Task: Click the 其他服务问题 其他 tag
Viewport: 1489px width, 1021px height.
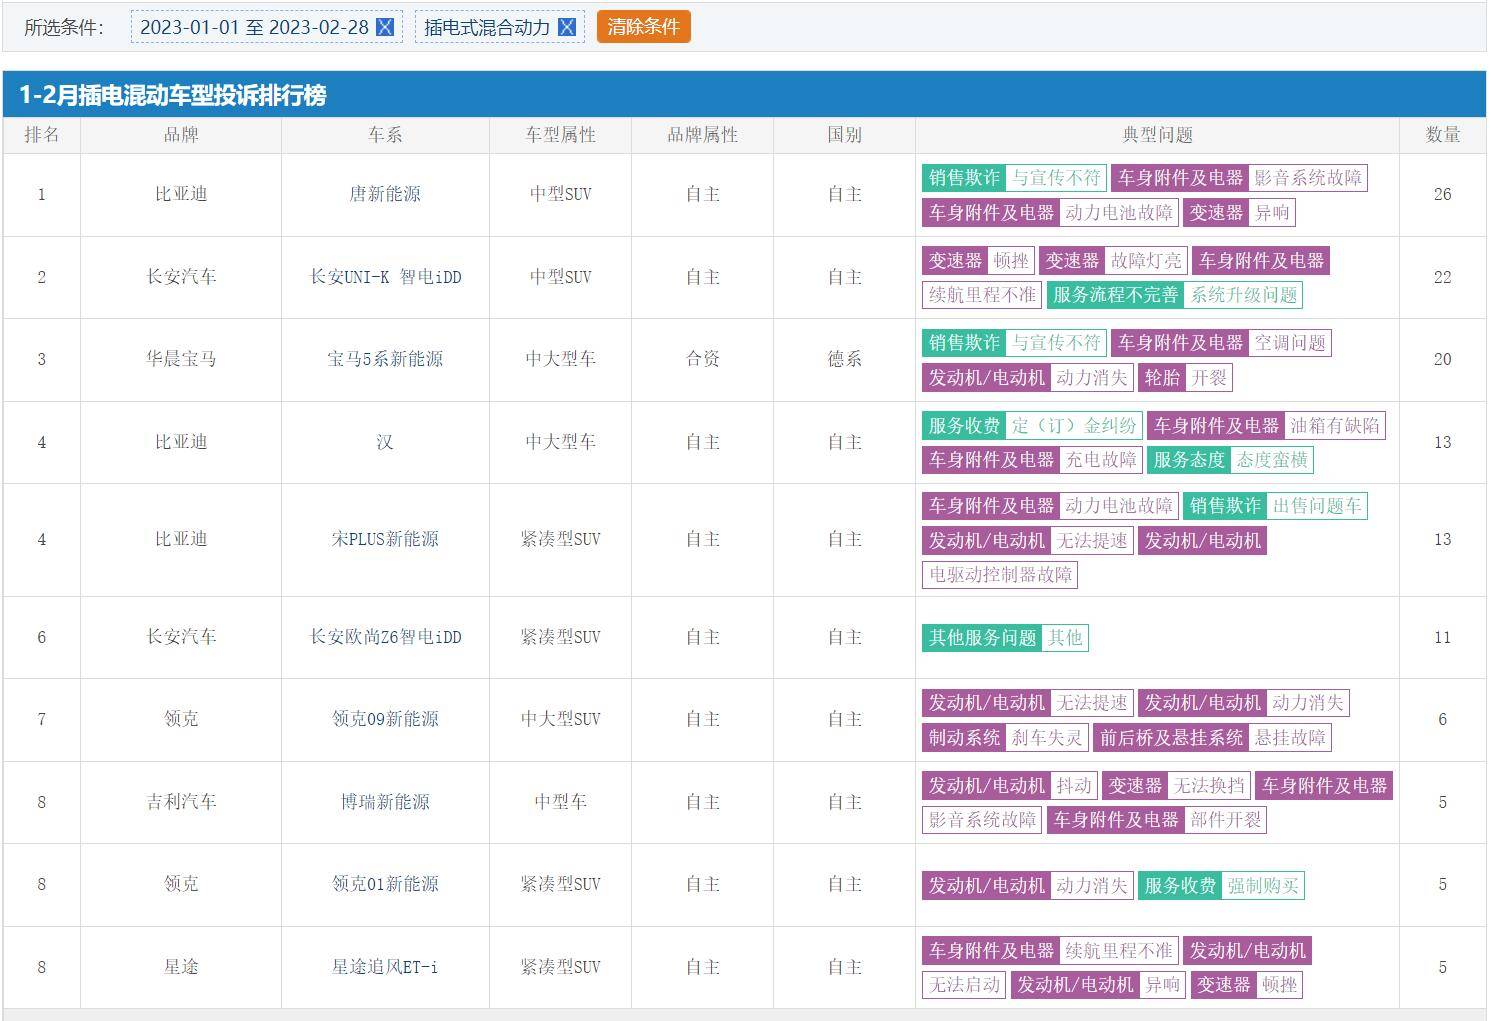Action: [1004, 638]
